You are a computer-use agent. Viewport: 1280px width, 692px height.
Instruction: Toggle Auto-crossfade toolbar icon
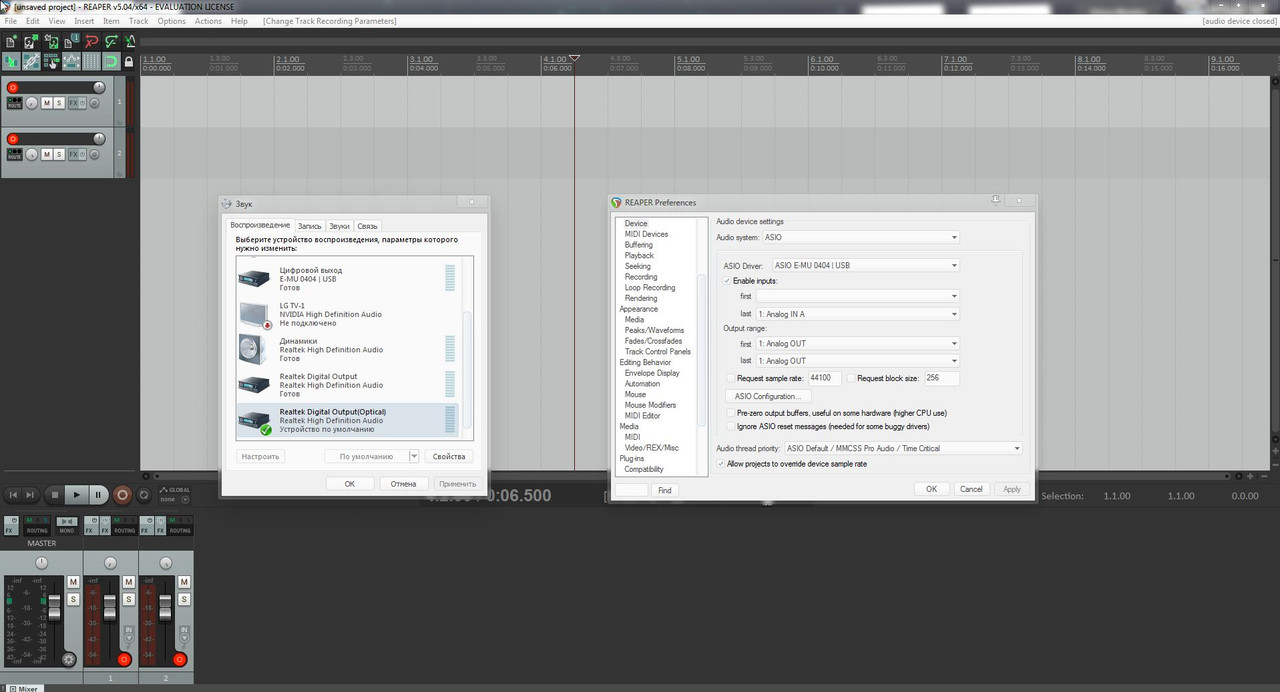[11, 61]
